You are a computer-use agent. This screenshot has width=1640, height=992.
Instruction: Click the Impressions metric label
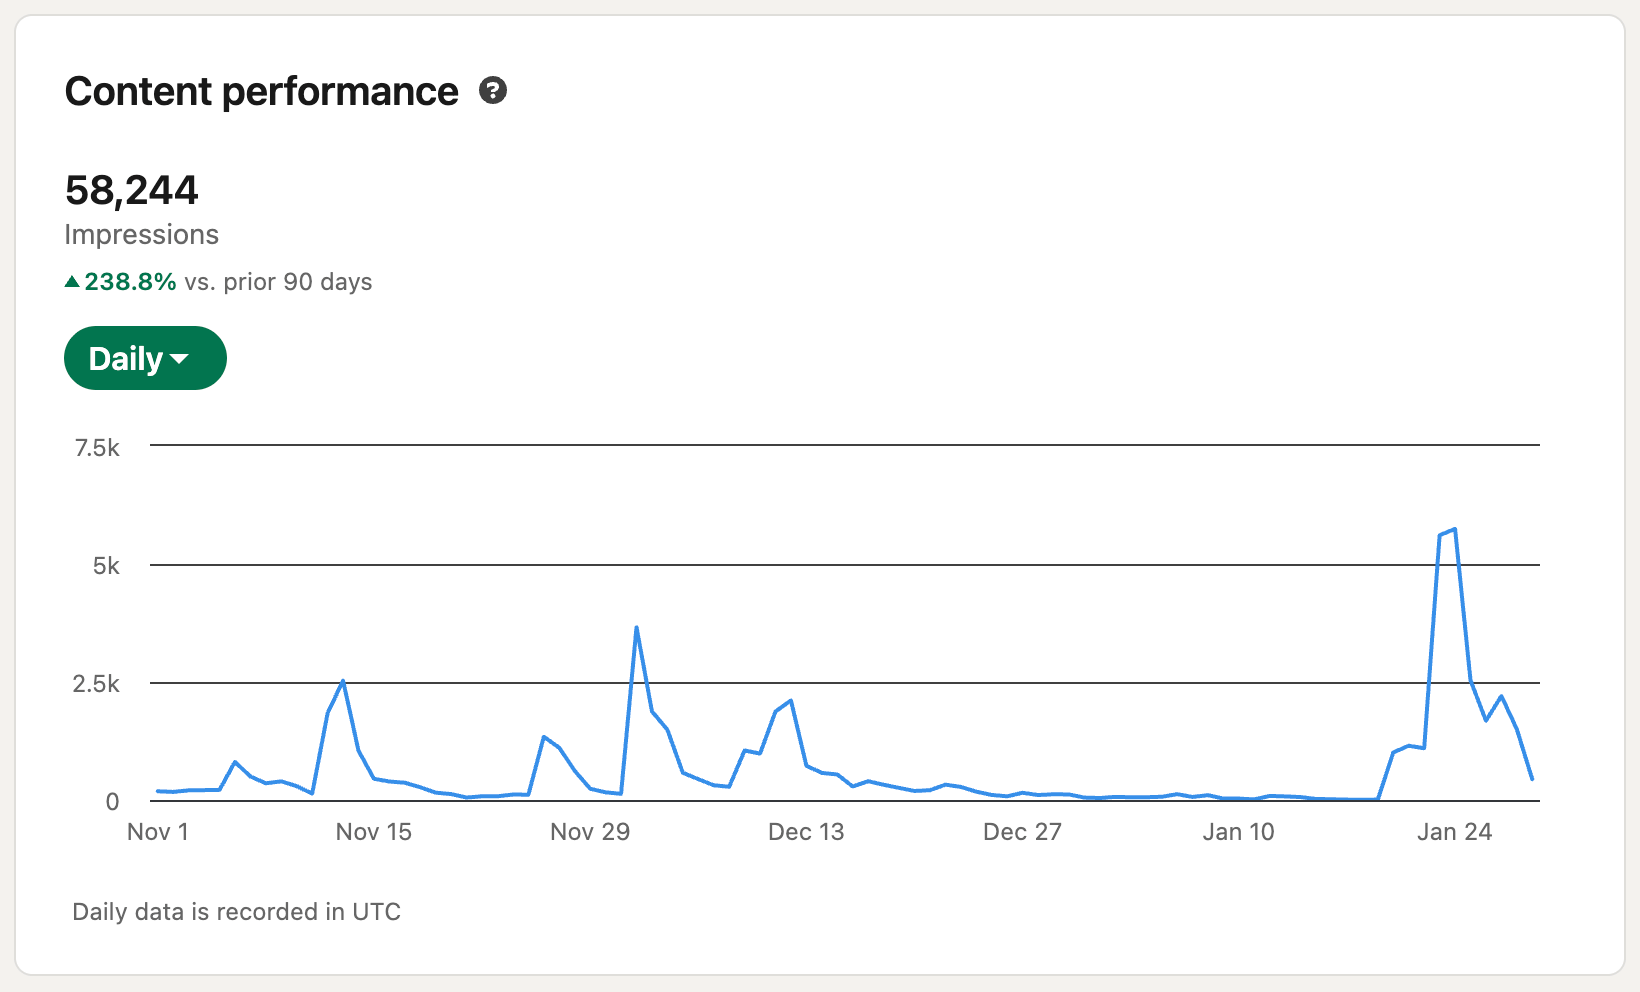tap(141, 234)
